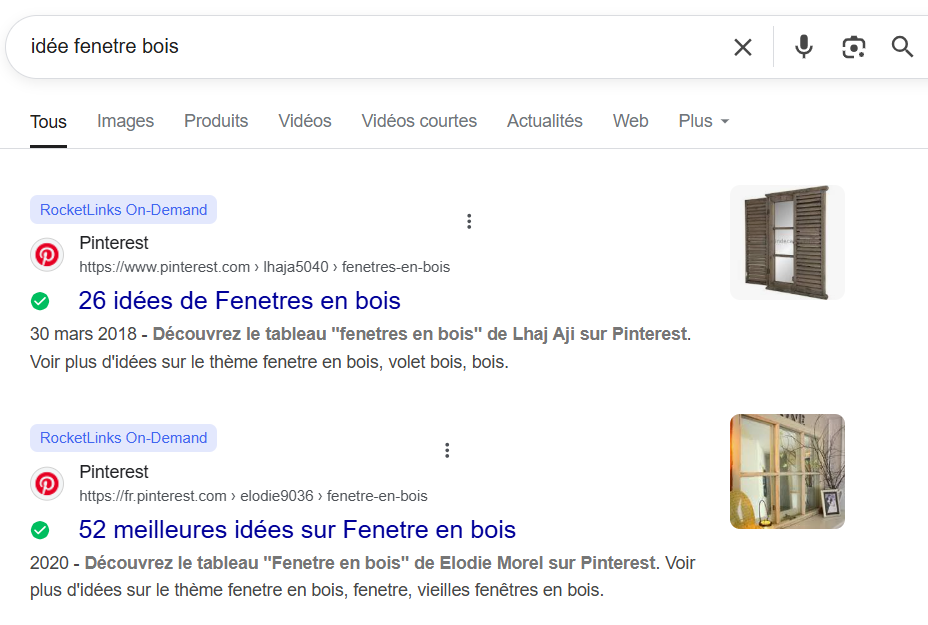Open search by image camera icon

coord(853,47)
